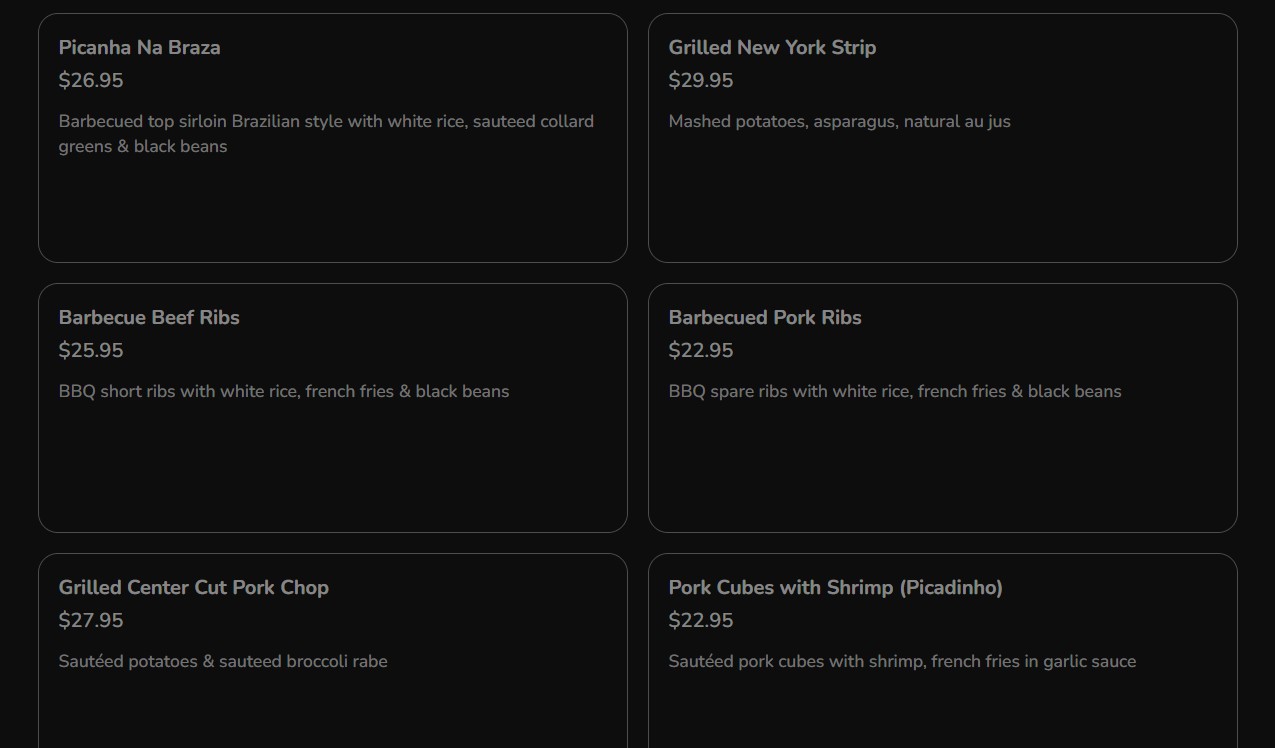The image size is (1275, 748).
Task: Open the Barbecue Beef Ribs item
Action: pos(149,317)
